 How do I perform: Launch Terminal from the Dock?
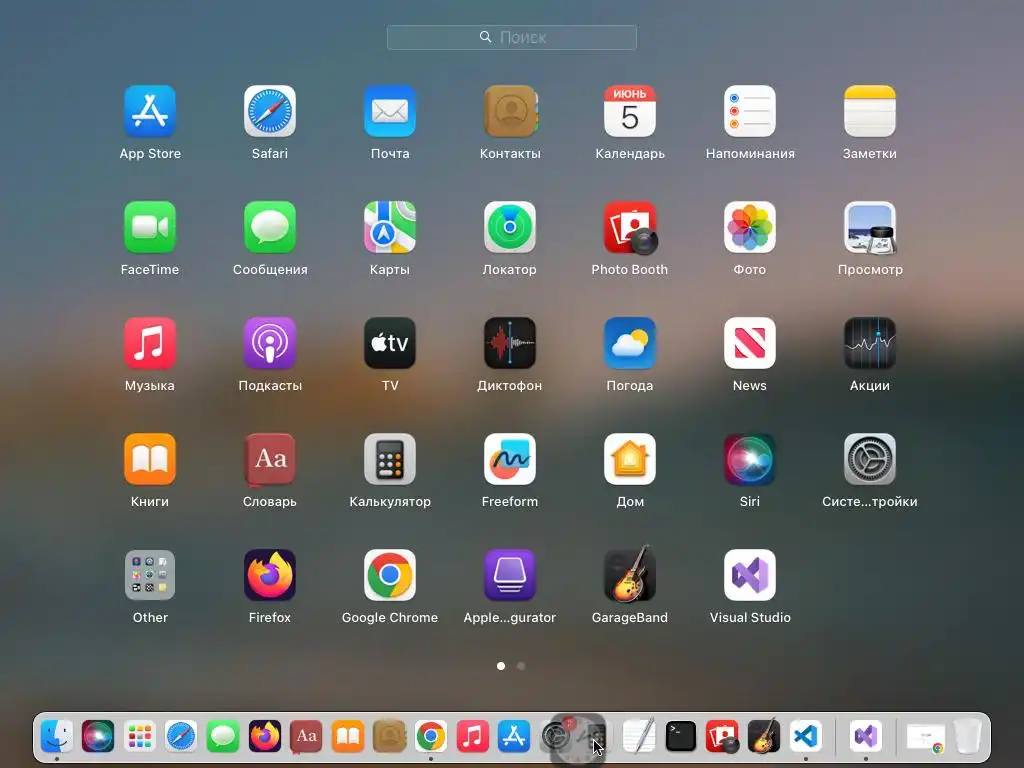point(680,737)
